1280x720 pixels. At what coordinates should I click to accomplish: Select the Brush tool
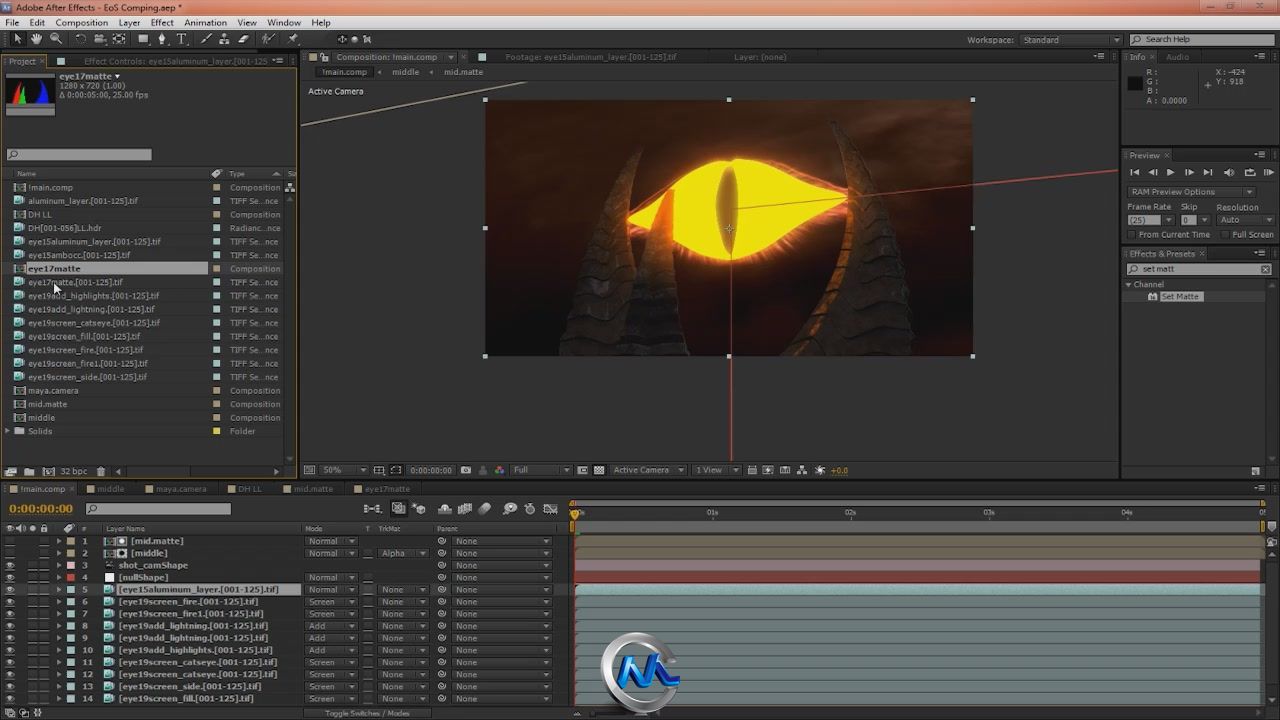(207, 39)
